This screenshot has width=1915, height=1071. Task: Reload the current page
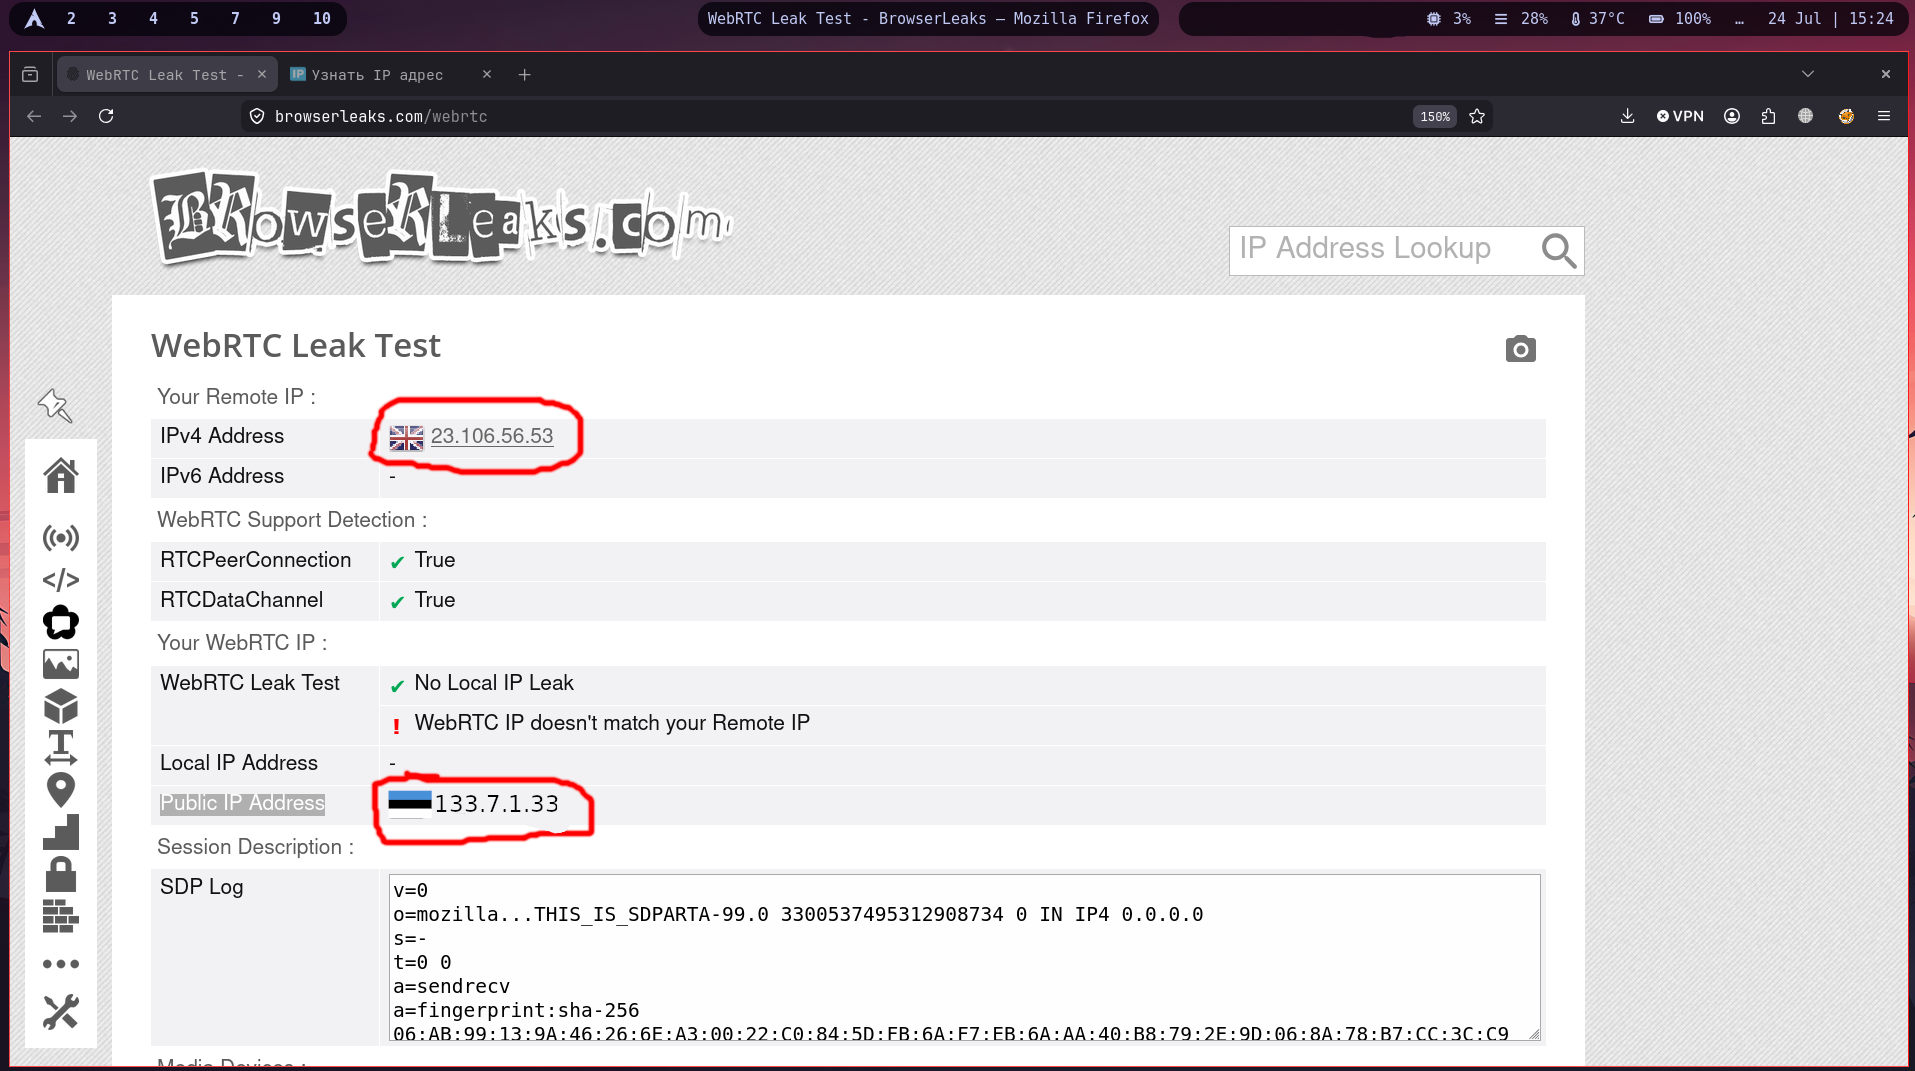(x=106, y=117)
